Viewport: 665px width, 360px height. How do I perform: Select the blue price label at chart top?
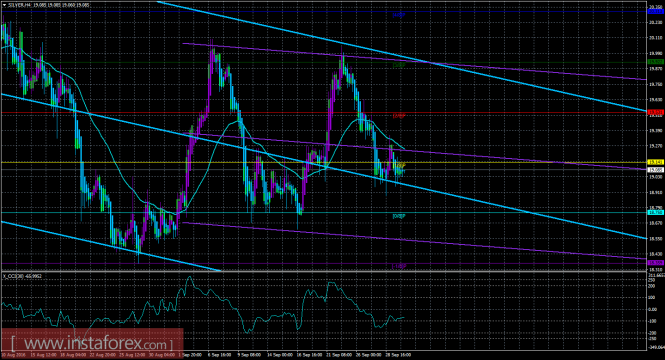655,11
